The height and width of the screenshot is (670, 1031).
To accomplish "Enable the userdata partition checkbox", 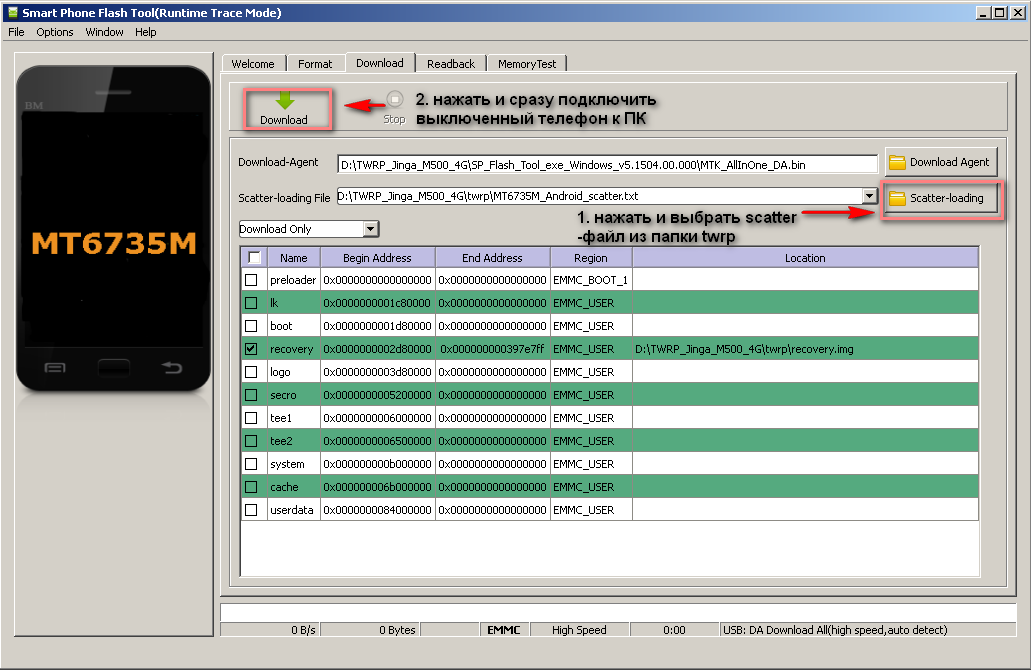I will [x=251, y=510].
